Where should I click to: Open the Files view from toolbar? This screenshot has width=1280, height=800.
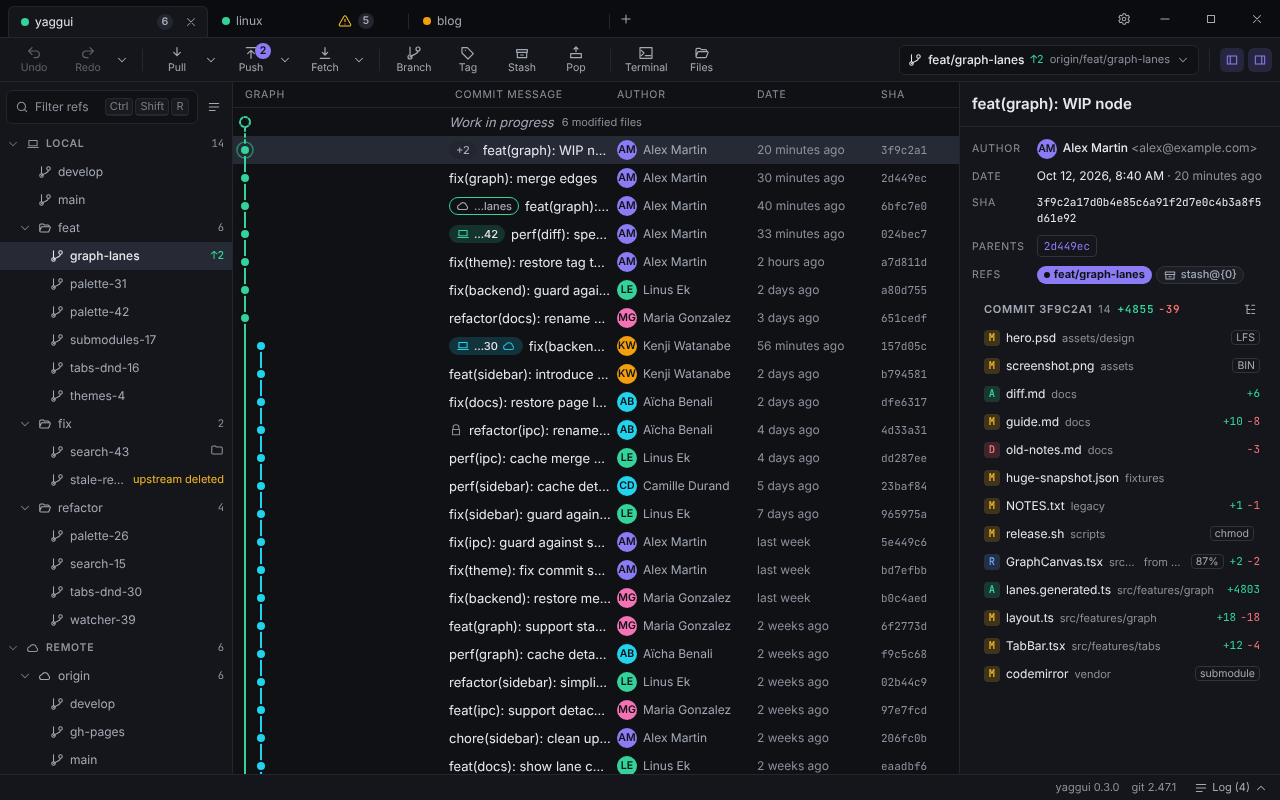[x=702, y=59]
